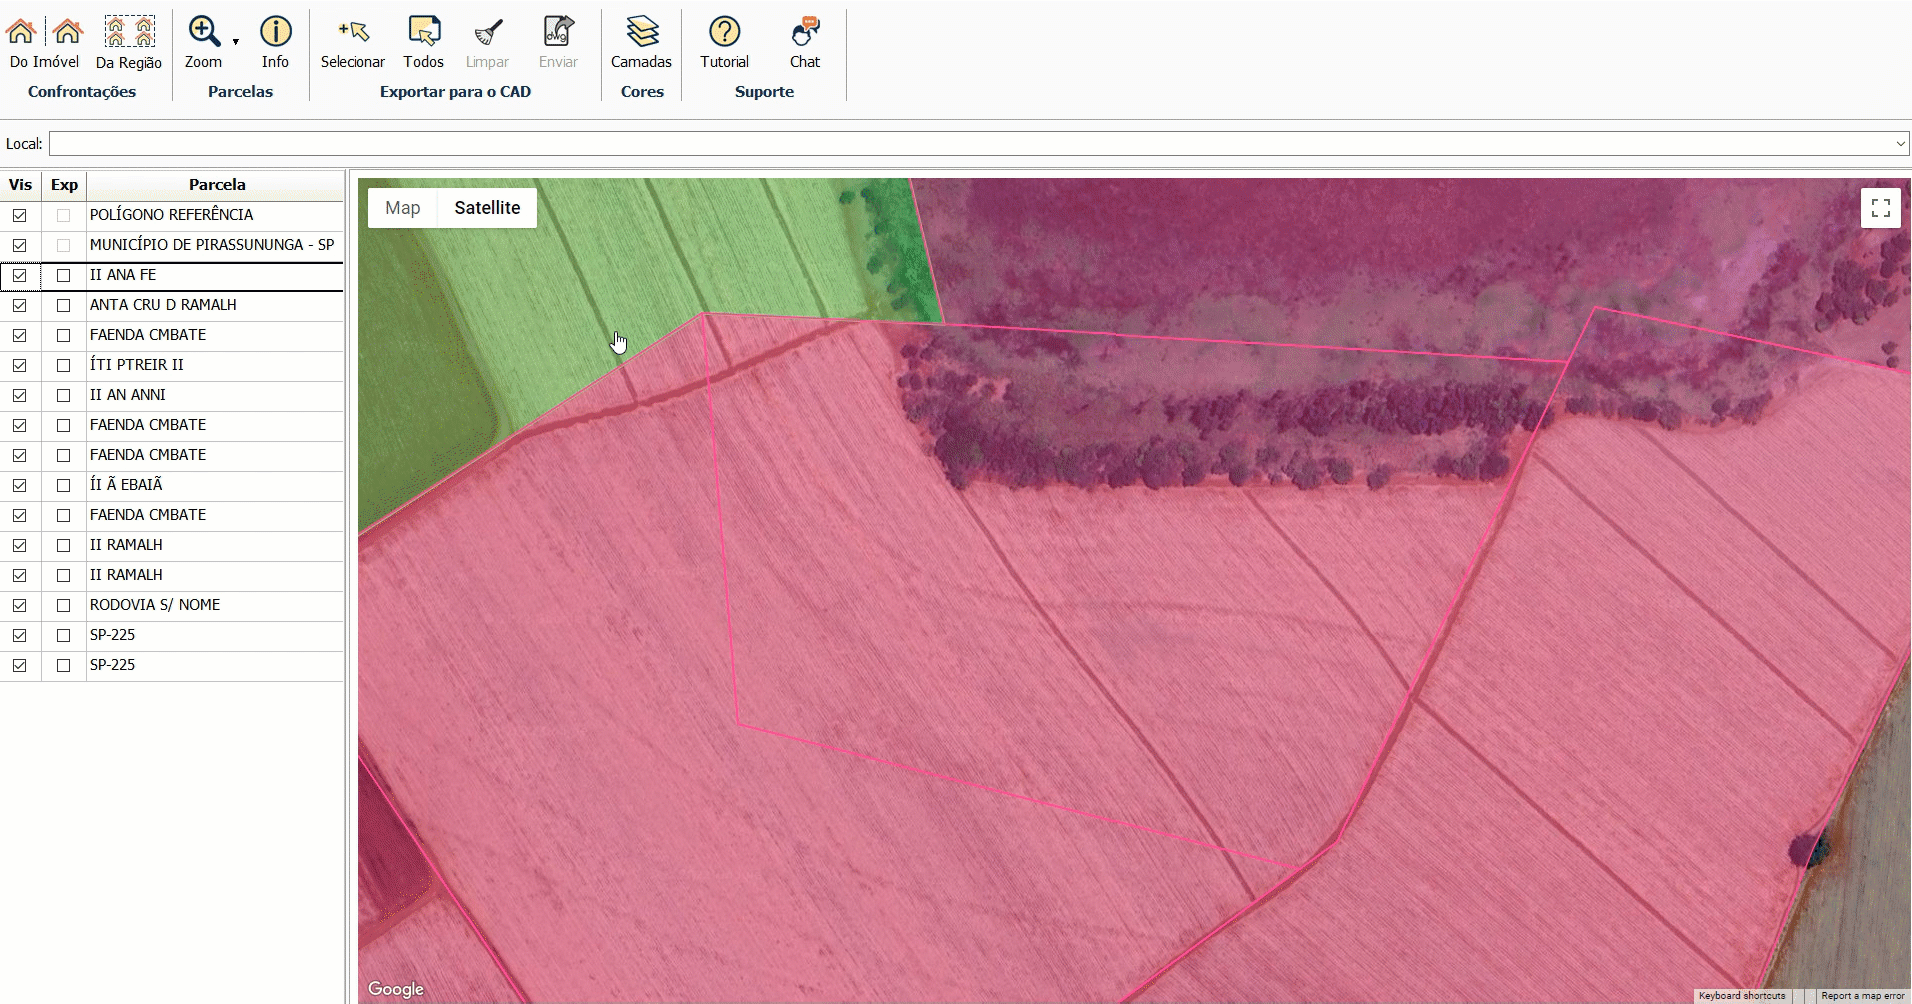Toggle fullscreen map view

click(x=1880, y=208)
